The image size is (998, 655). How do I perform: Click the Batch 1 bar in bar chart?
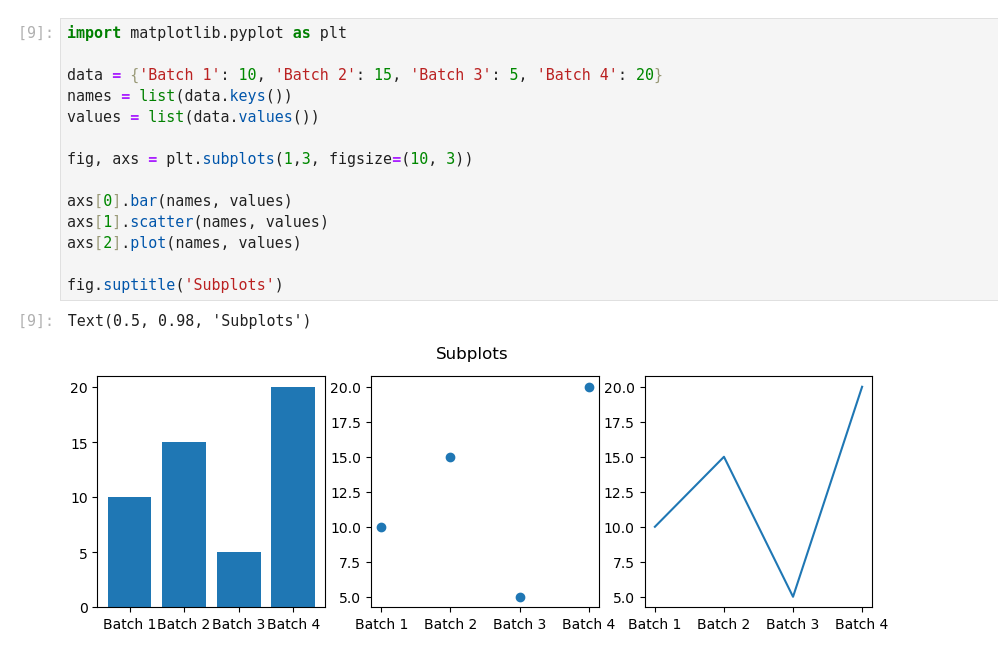click(129, 552)
